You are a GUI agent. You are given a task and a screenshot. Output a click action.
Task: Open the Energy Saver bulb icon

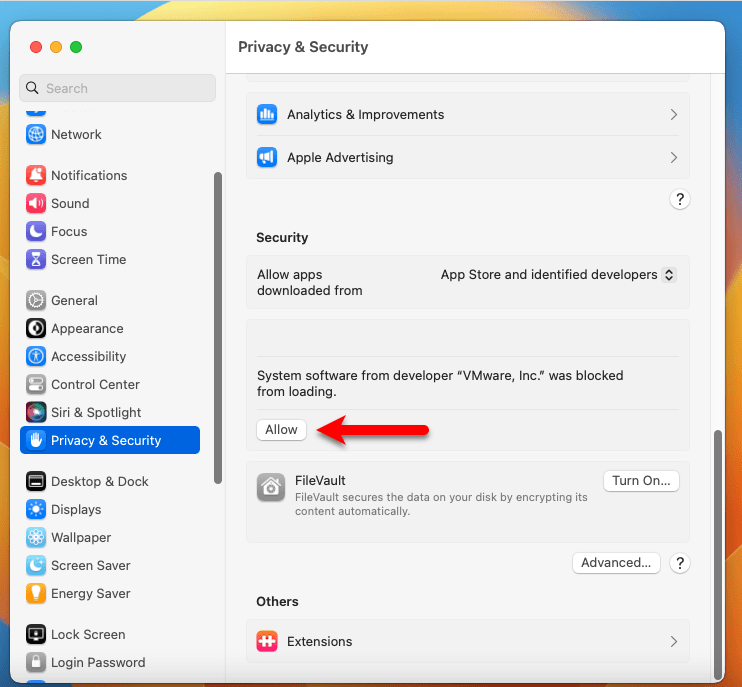coord(36,593)
